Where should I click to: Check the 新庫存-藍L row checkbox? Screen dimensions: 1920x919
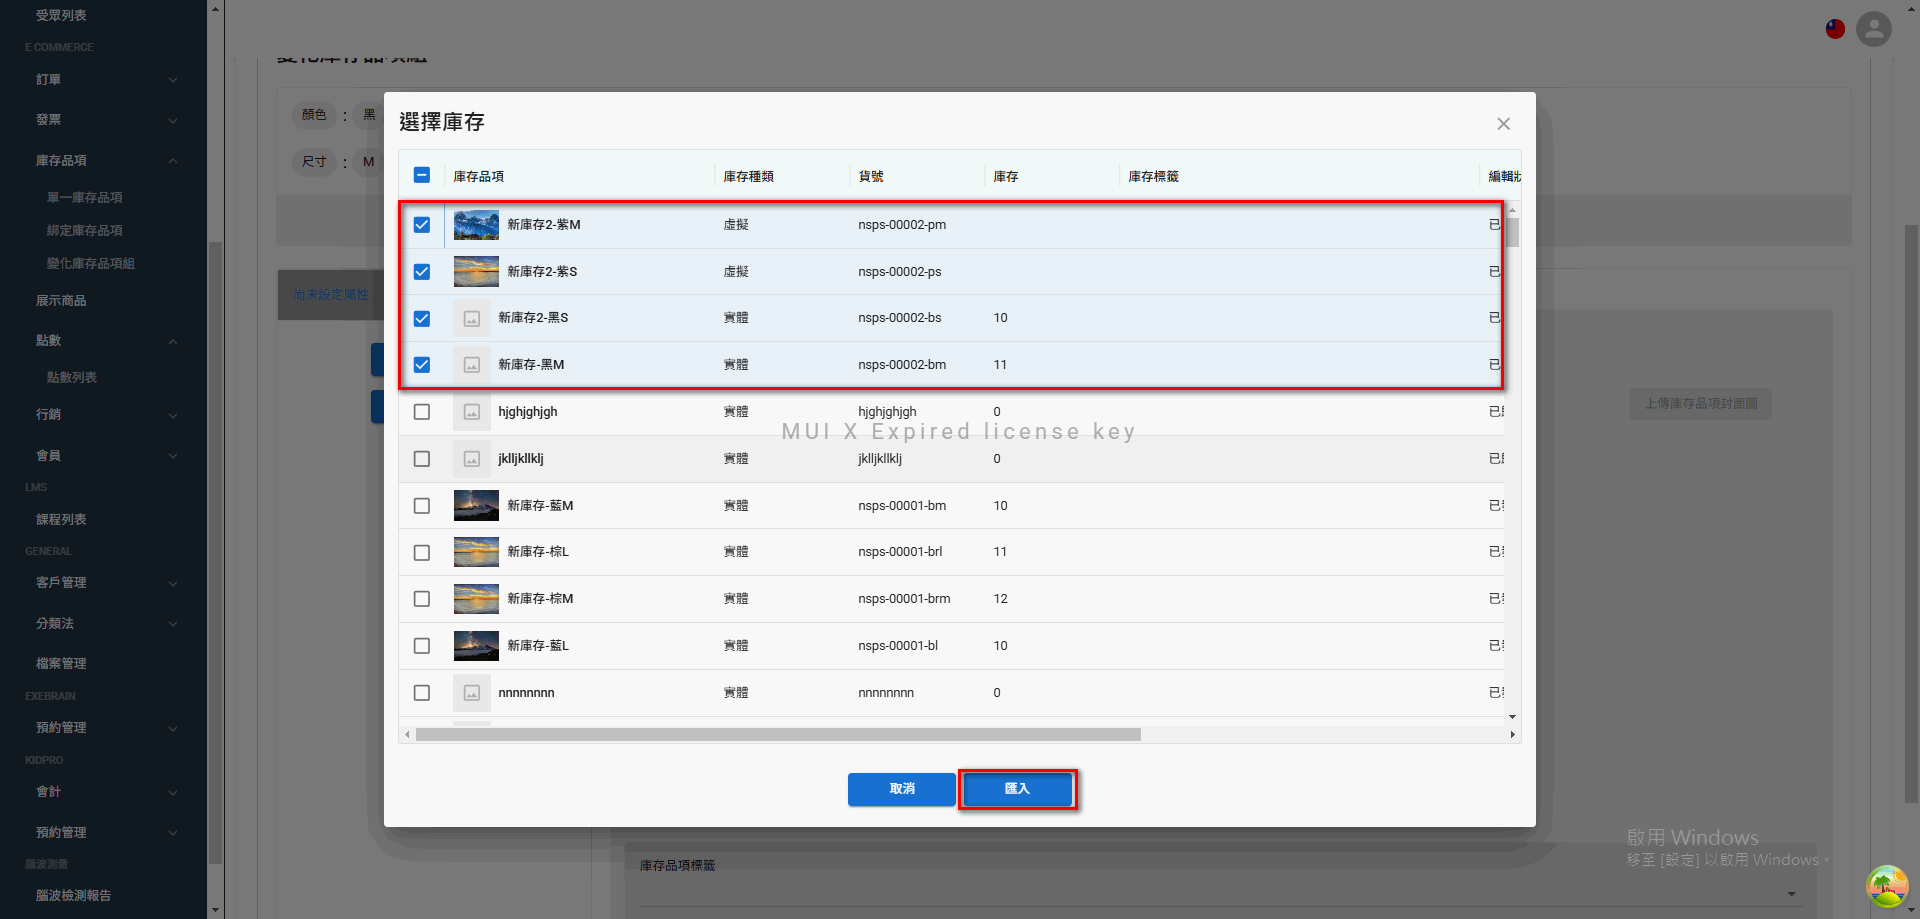[x=422, y=646]
